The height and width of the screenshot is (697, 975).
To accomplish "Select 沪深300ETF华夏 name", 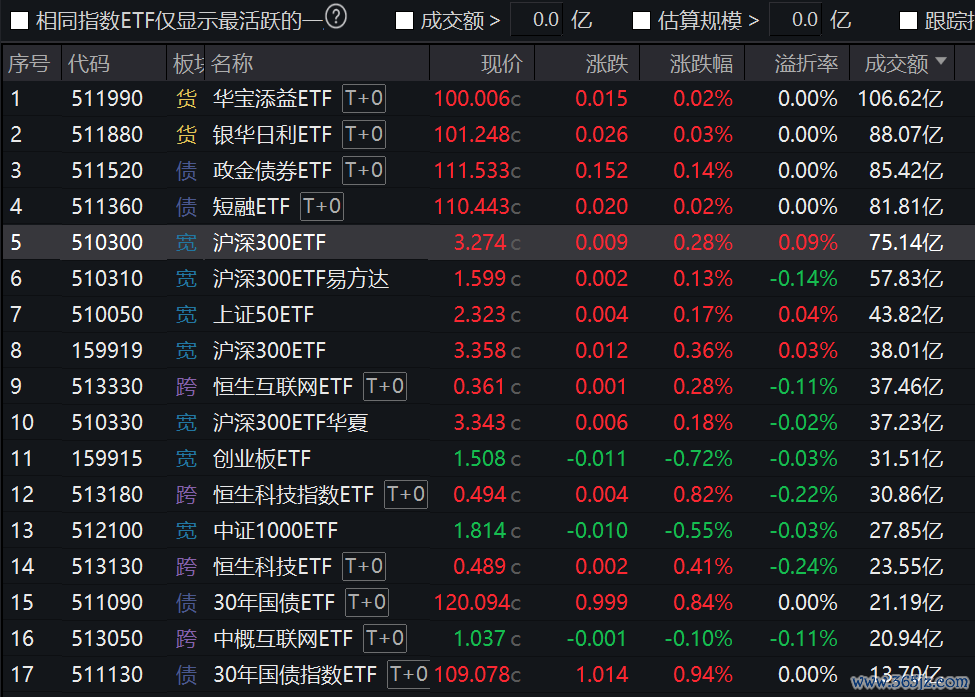I will 290,423.
